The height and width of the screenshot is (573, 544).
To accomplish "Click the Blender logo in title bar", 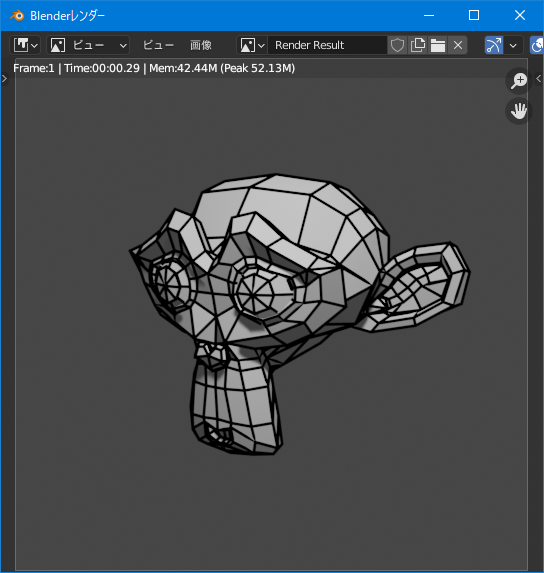I will 17,15.
